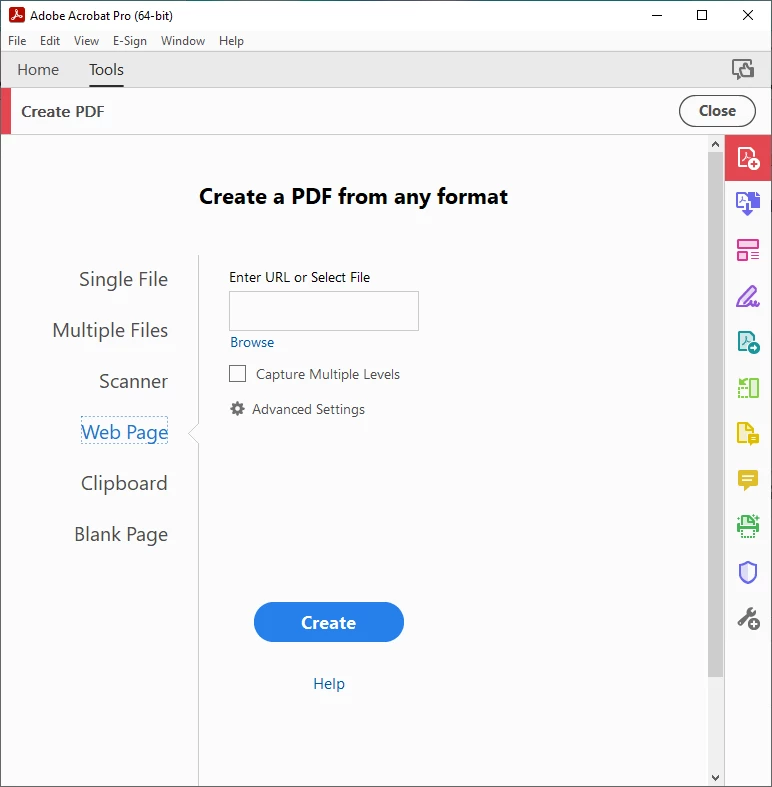Open the Scan & OCR green icon
This screenshot has width=772, height=787.
point(748,526)
